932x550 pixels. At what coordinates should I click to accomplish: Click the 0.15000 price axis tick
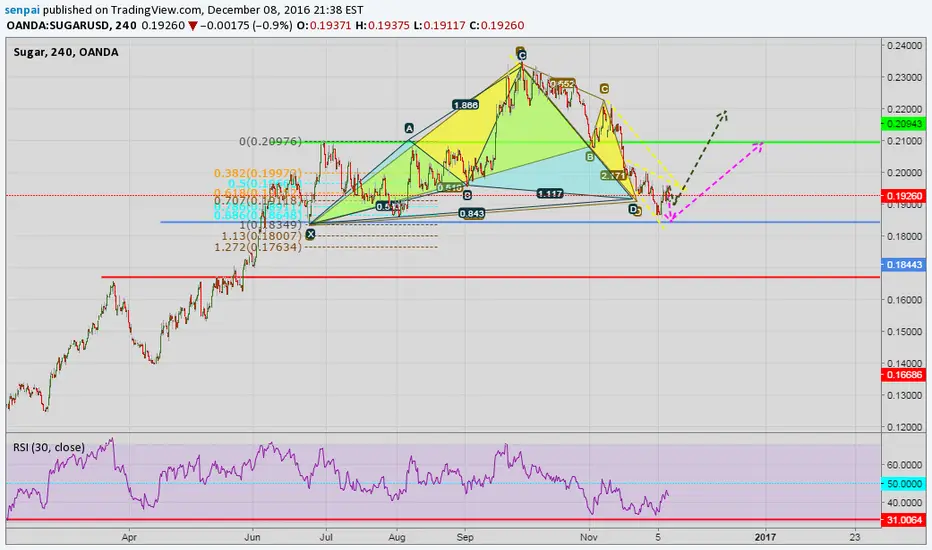pyautogui.click(x=905, y=332)
